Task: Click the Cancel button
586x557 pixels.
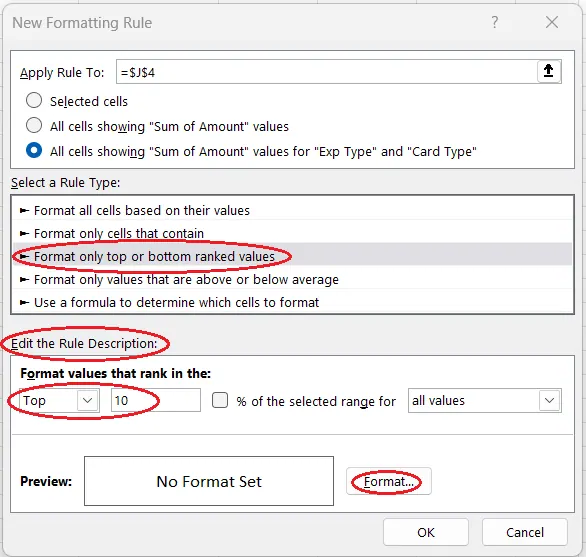Action: tap(525, 532)
